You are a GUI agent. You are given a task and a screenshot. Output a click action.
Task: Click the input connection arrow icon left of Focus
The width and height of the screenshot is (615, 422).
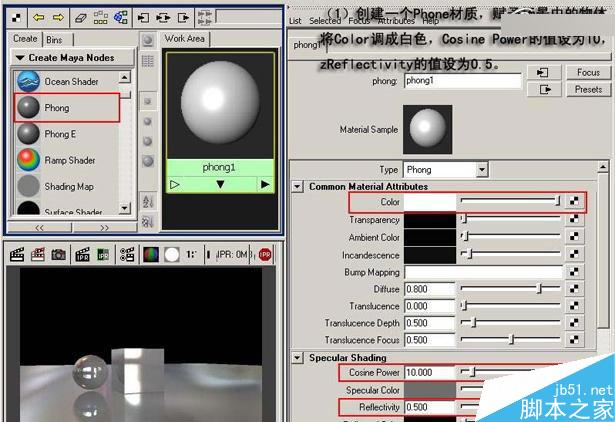point(542,73)
